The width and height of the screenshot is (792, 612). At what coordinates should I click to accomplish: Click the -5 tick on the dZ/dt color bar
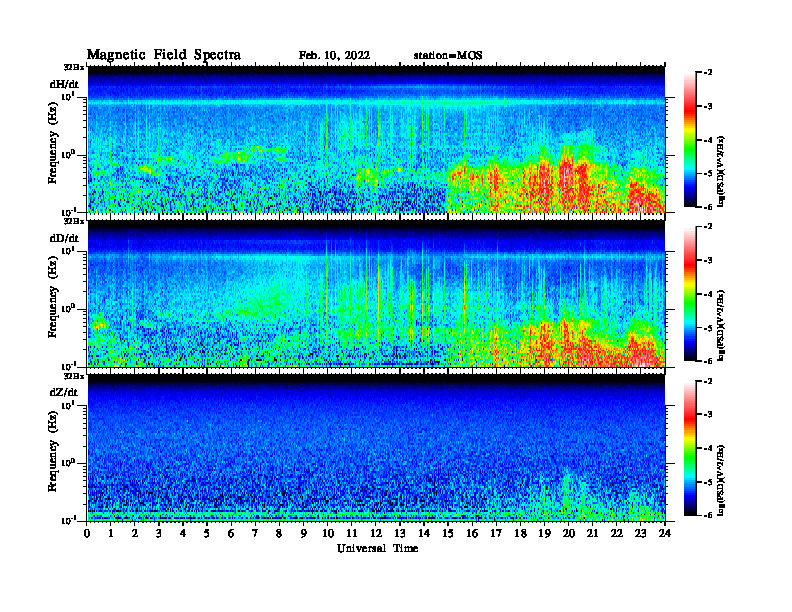708,482
